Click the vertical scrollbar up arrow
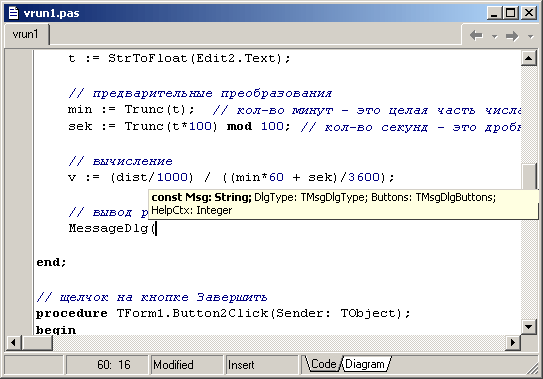543x379 pixels. pos(529,58)
